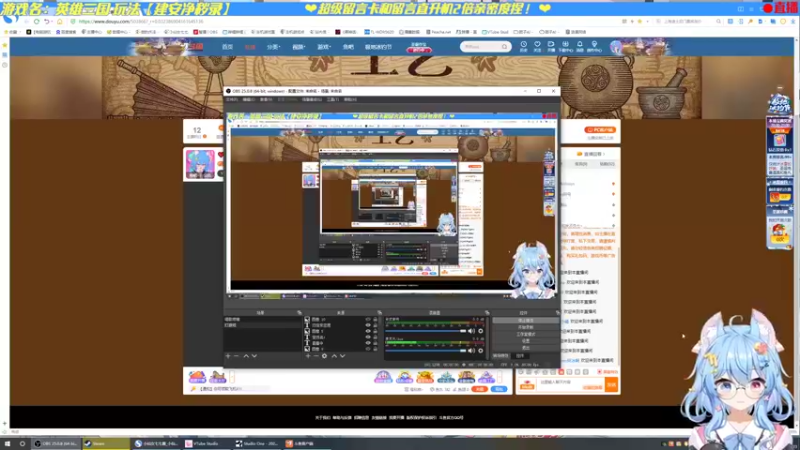Add a new source with the plus icon in OBS Sources
Viewport: 800px width, 450px height.
pos(308,356)
